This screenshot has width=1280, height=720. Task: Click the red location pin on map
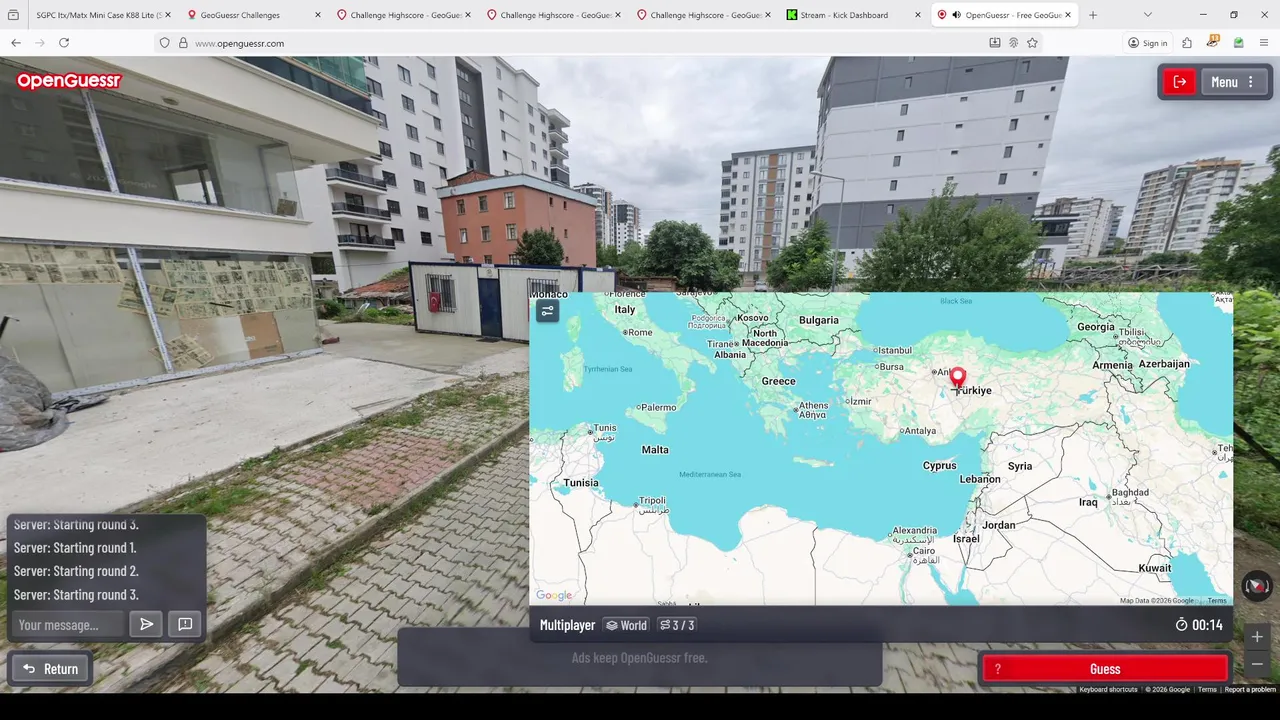pos(957,379)
